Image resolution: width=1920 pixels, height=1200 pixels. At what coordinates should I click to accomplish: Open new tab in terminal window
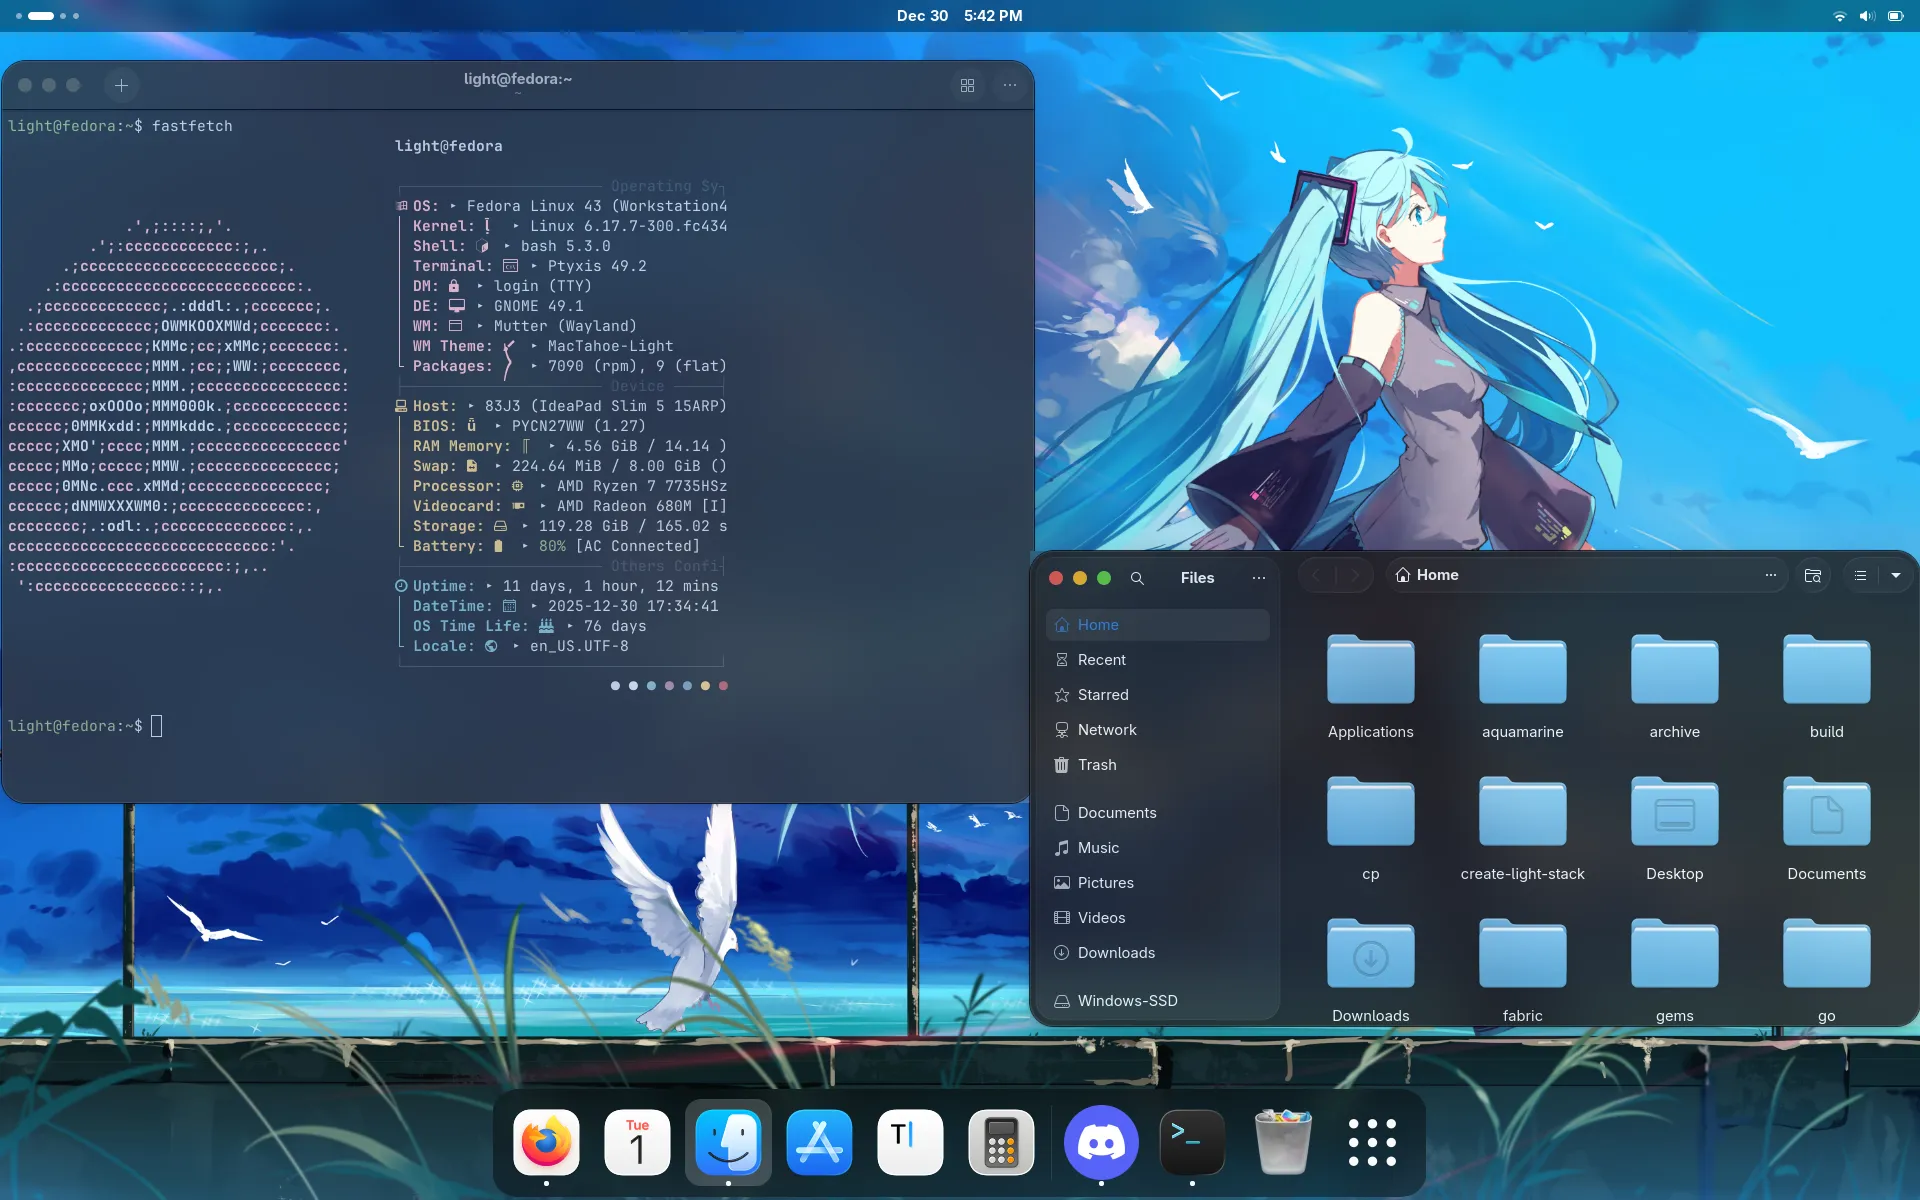point(121,85)
